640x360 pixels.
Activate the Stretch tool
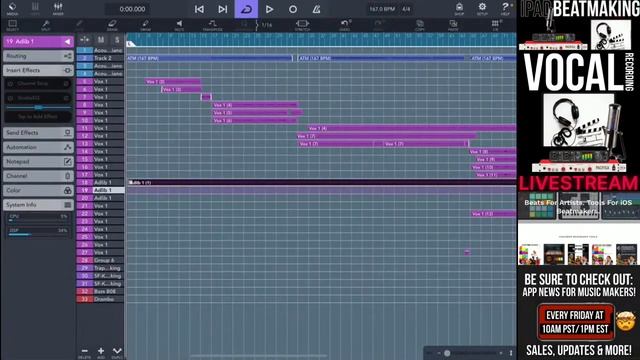(302, 25)
